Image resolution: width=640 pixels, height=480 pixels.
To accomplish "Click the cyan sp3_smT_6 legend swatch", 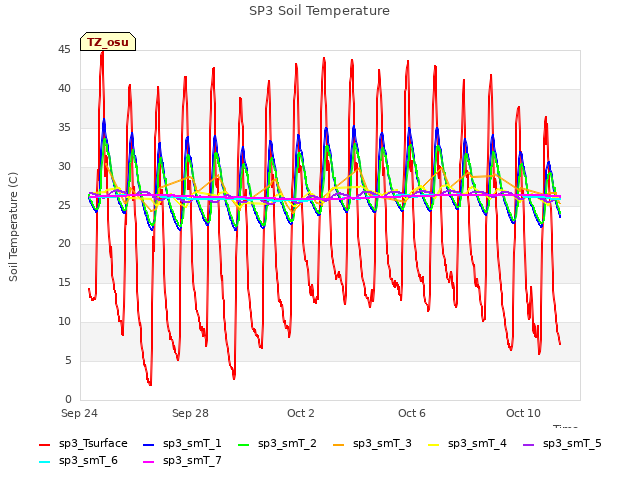I will [44, 462].
